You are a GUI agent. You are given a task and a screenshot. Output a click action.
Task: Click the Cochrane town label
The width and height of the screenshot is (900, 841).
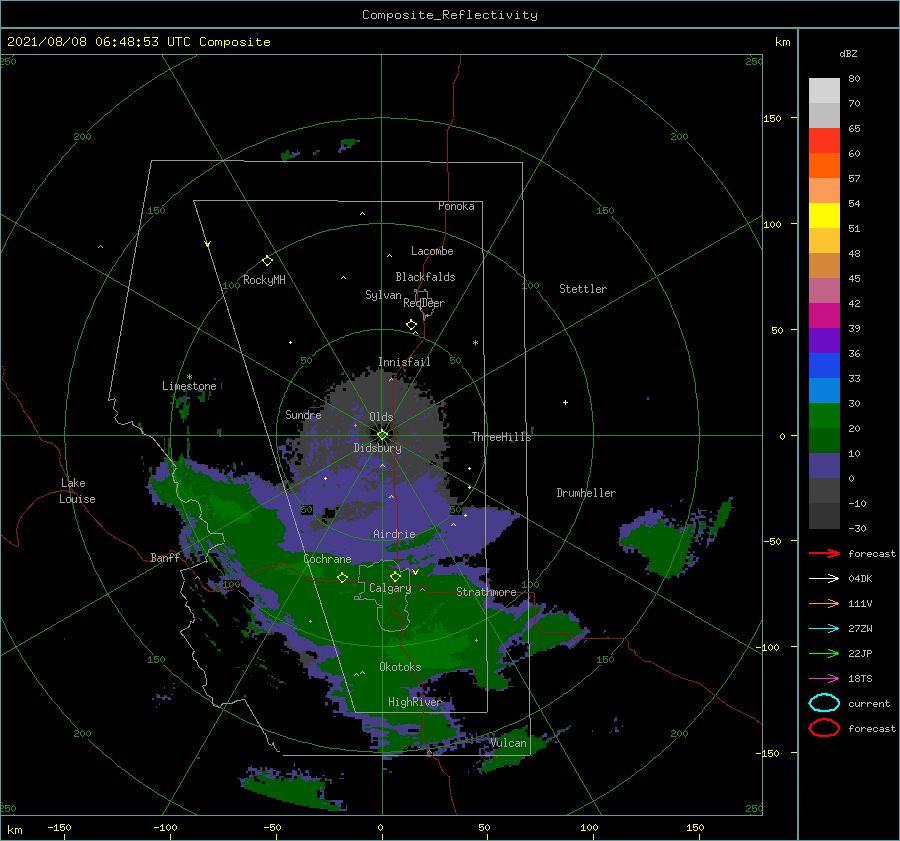tap(327, 559)
